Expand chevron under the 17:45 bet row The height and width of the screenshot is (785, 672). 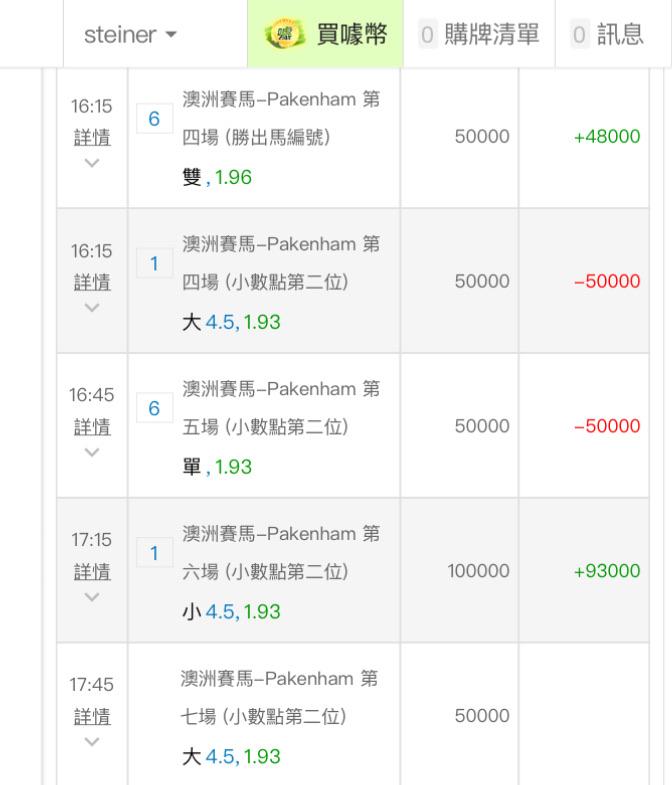[x=92, y=741]
